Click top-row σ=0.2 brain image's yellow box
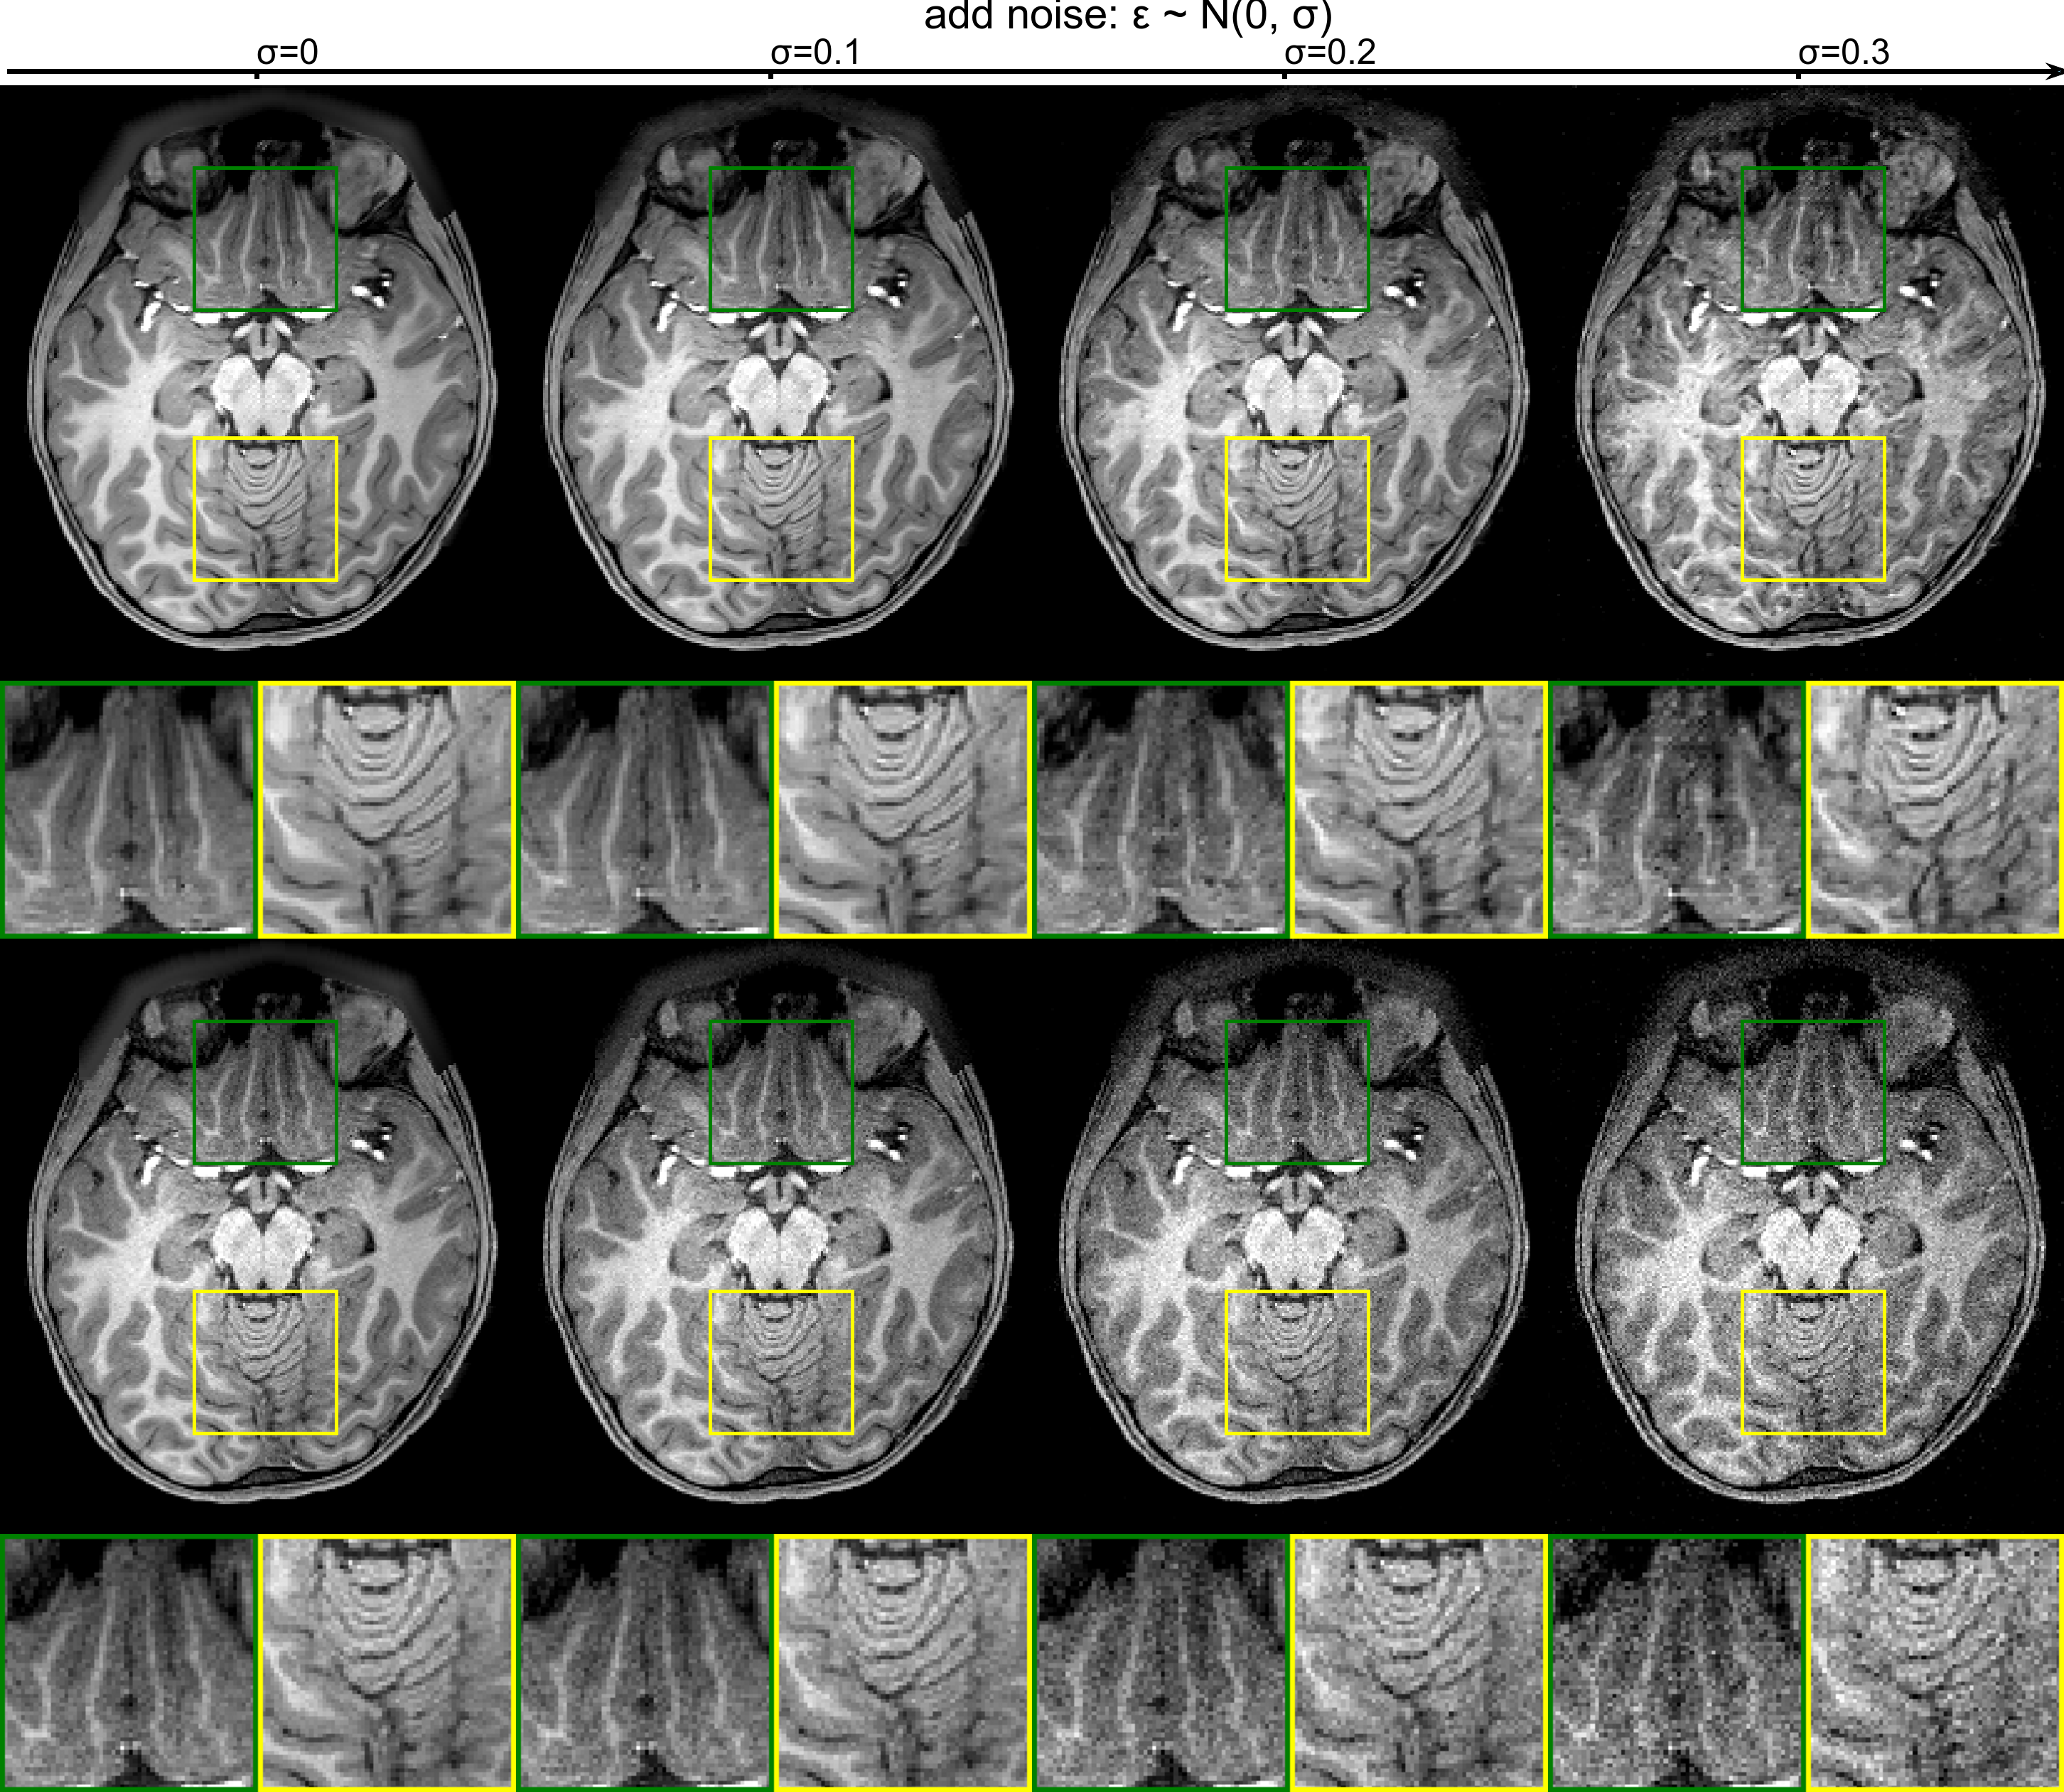 click(x=1297, y=508)
